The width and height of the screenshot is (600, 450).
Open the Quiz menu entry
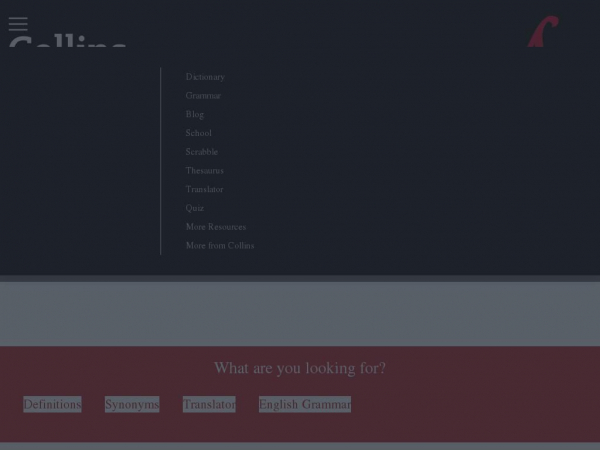194,208
